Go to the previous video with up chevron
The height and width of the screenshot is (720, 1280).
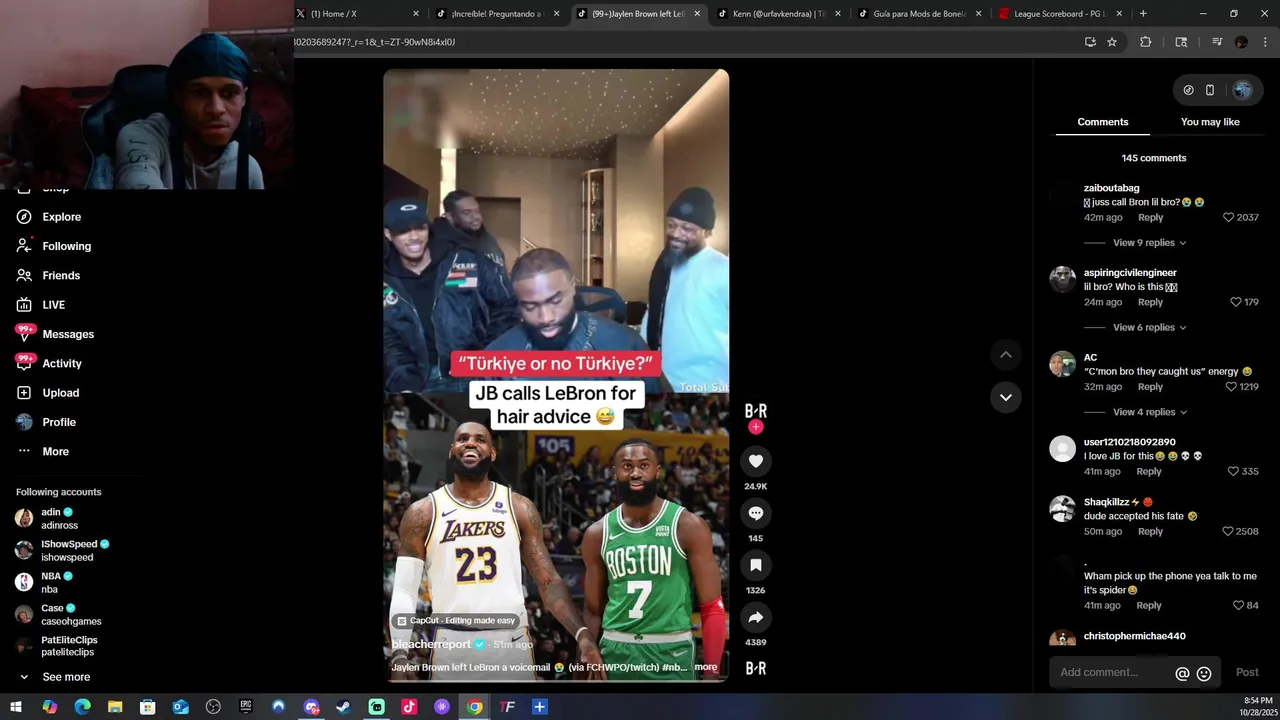[x=1006, y=355]
